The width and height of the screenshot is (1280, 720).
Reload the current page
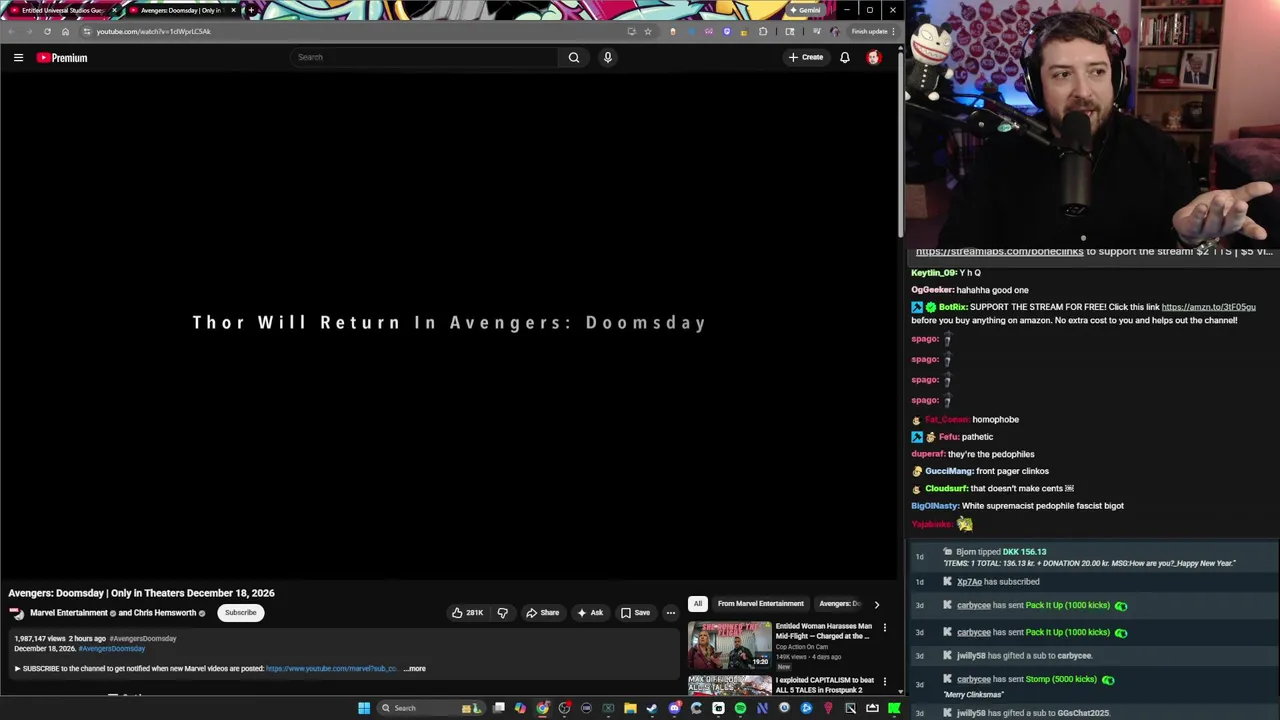coord(47,31)
